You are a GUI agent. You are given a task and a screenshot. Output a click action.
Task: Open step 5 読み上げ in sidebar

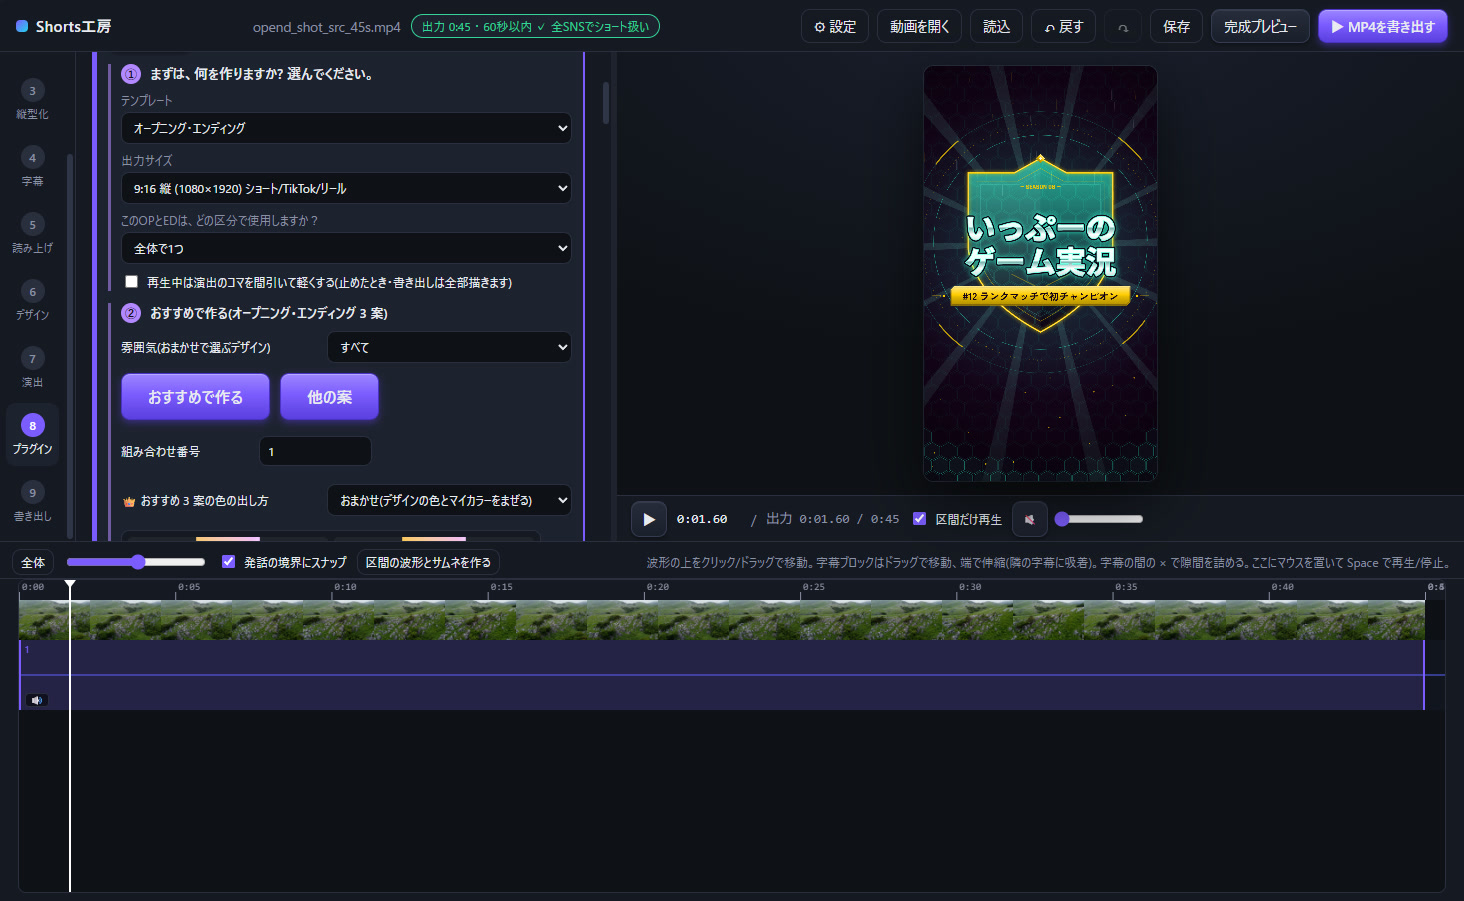click(32, 234)
